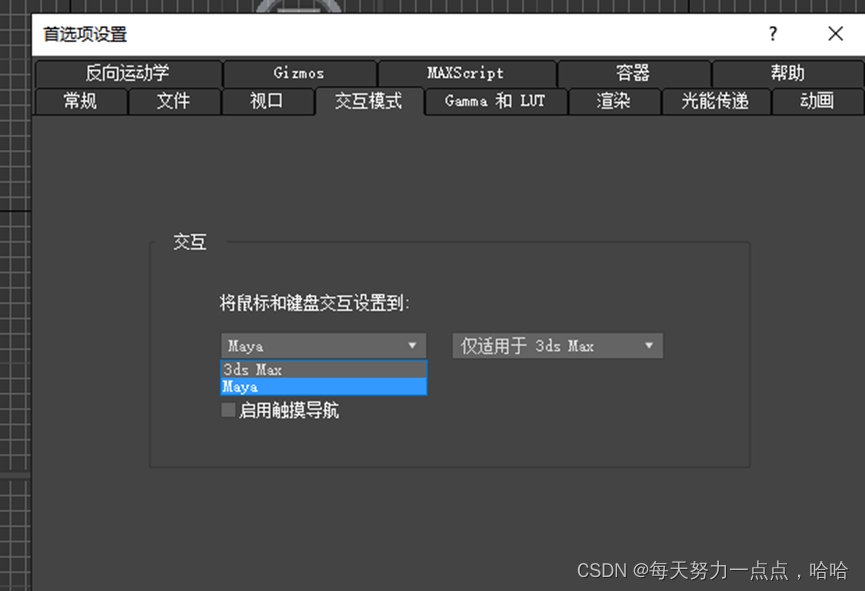The image size is (865, 591).
Task: Open the 光能传递 tab
Action: tap(716, 102)
